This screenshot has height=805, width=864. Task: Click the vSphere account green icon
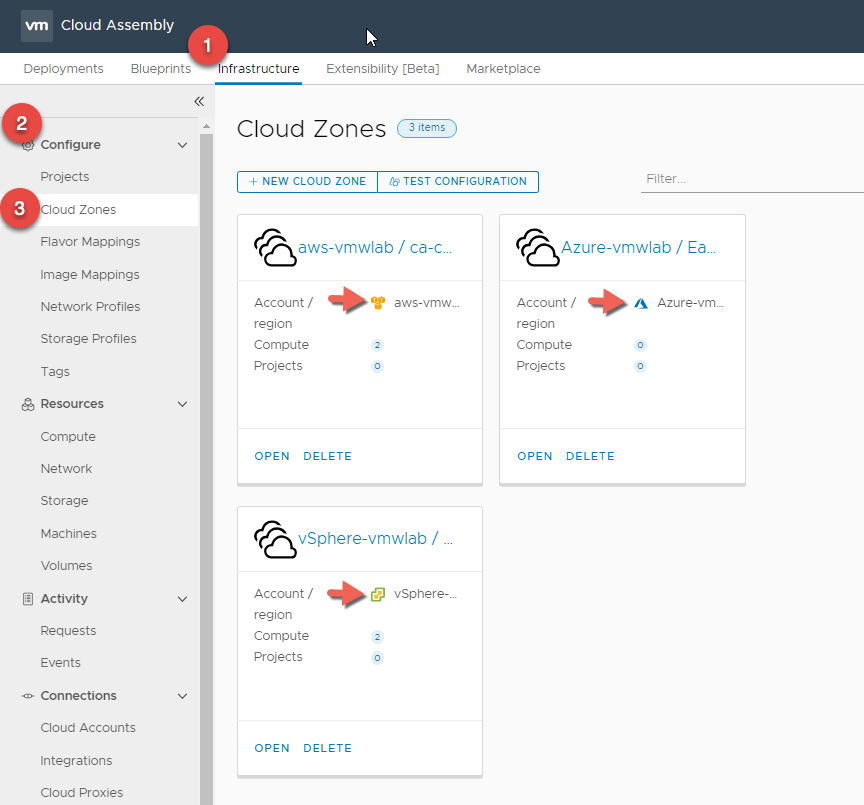[378, 594]
